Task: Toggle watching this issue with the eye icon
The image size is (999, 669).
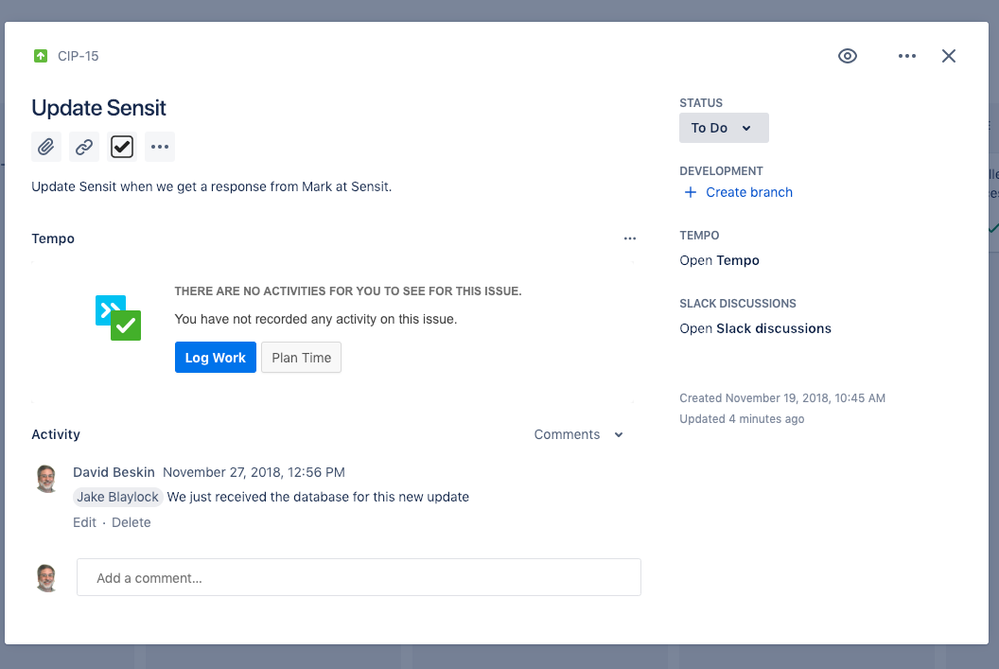Action: pyautogui.click(x=847, y=56)
